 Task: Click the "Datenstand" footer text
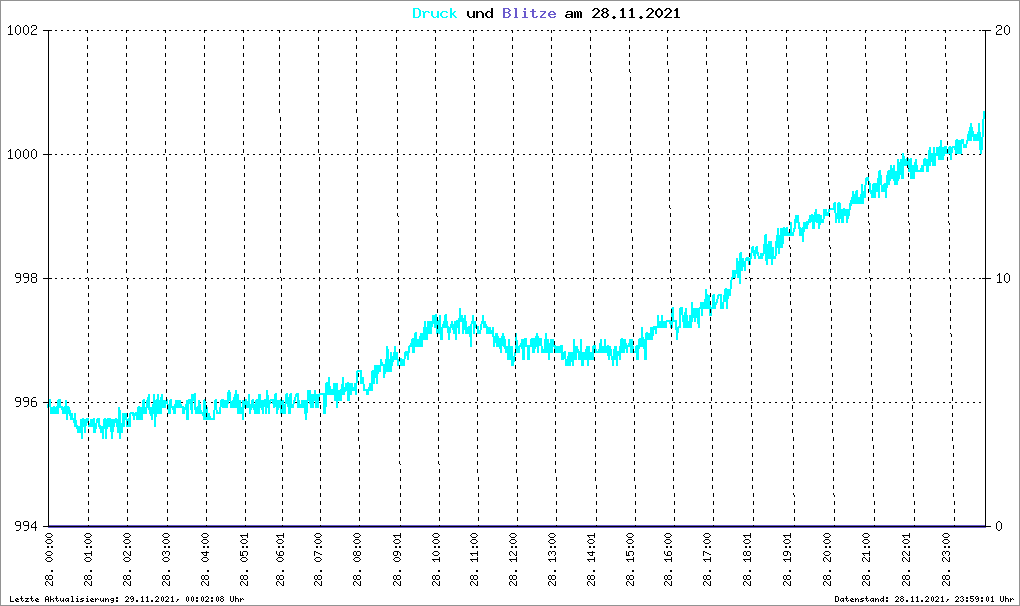924,599
